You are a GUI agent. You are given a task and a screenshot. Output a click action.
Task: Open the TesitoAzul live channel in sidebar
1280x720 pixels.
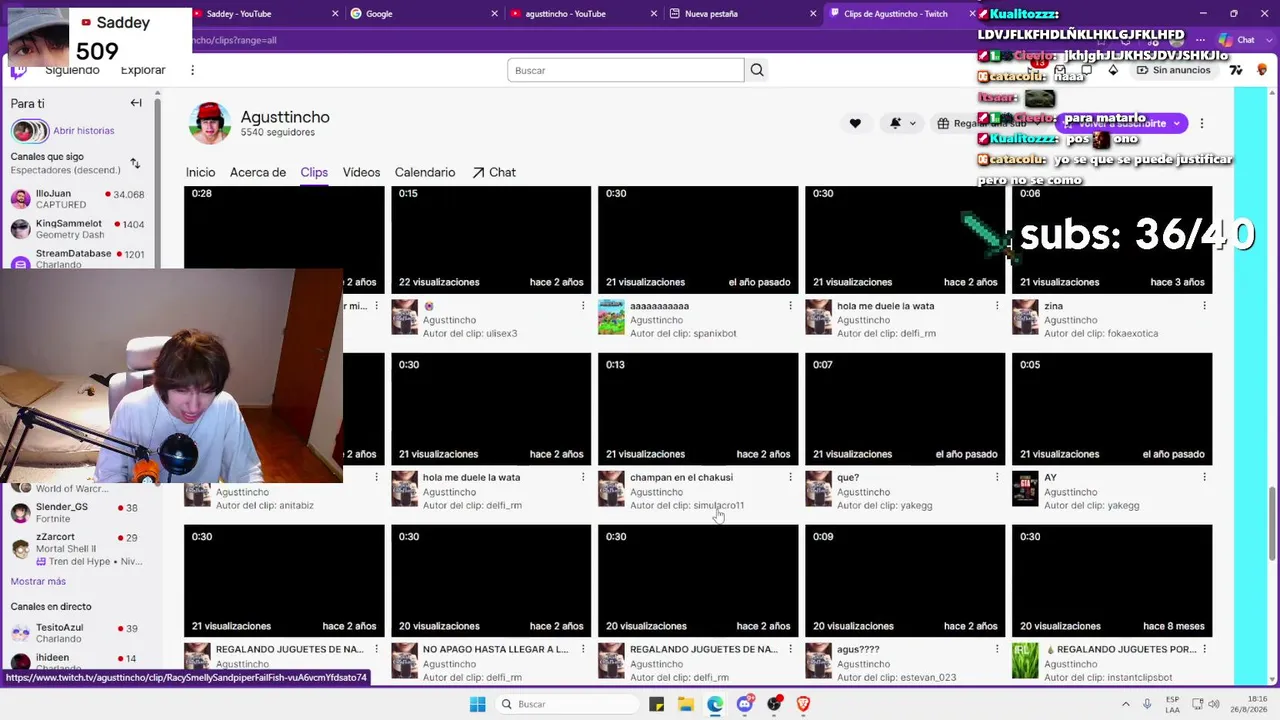pos(80,632)
